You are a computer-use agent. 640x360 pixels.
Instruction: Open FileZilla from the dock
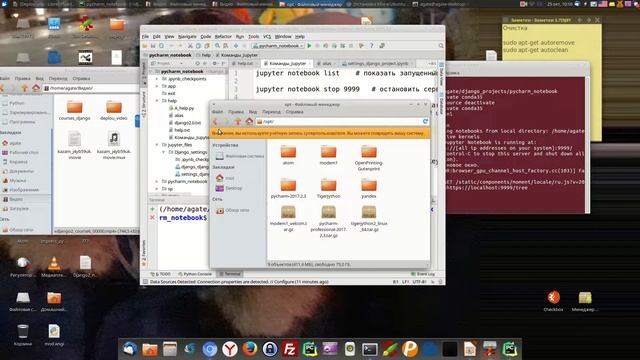(290, 349)
